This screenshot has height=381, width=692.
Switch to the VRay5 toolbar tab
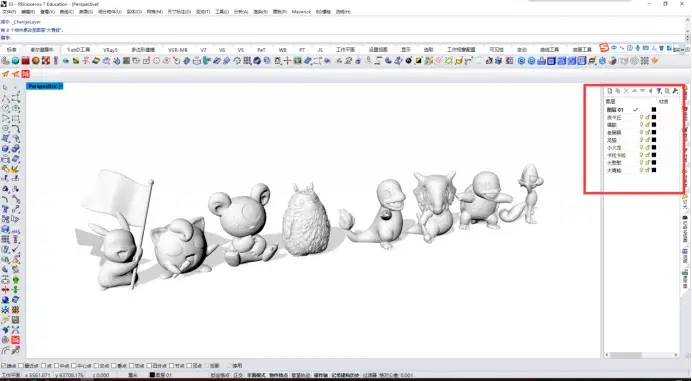(110, 50)
